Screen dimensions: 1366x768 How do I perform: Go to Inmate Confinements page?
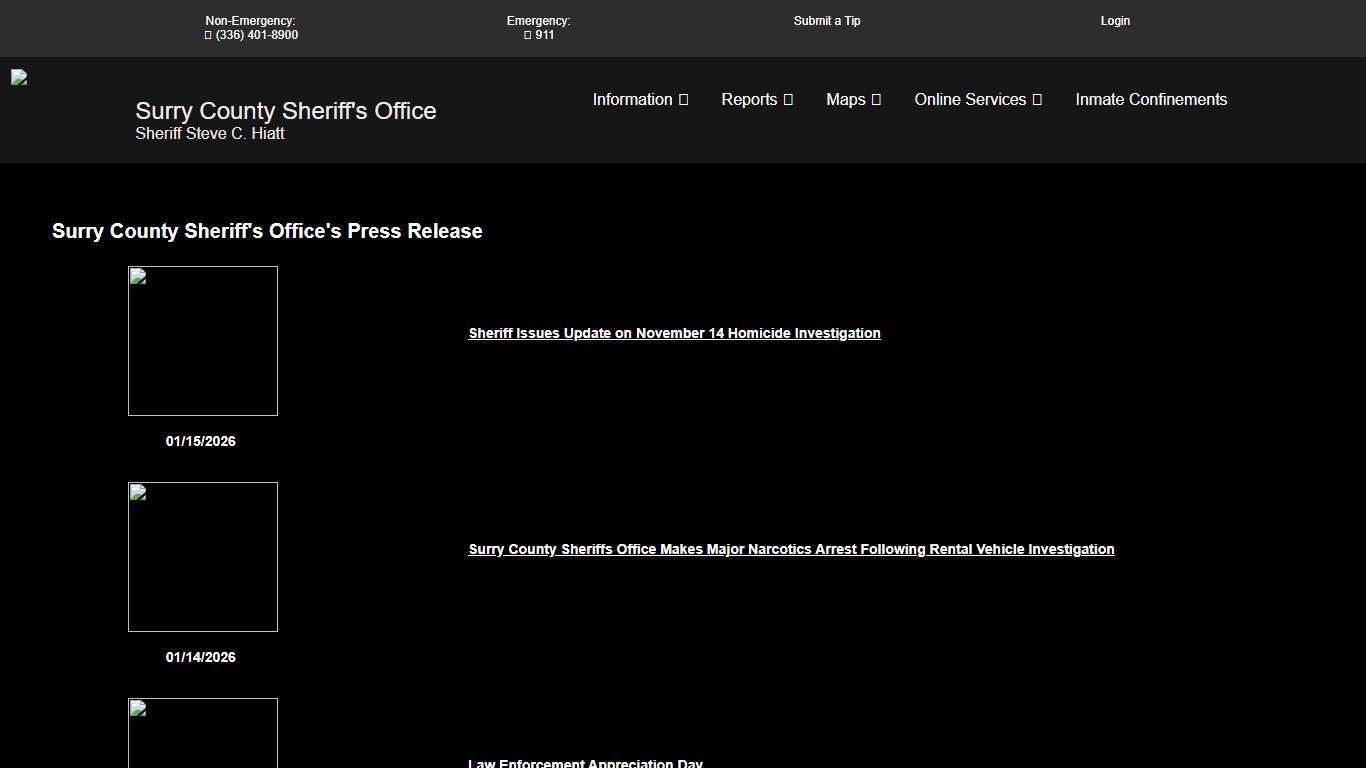point(1151,100)
